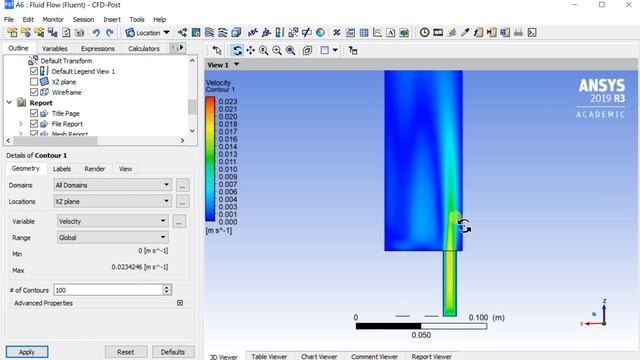
Task: Click the Chart insert icon
Action: point(377,33)
